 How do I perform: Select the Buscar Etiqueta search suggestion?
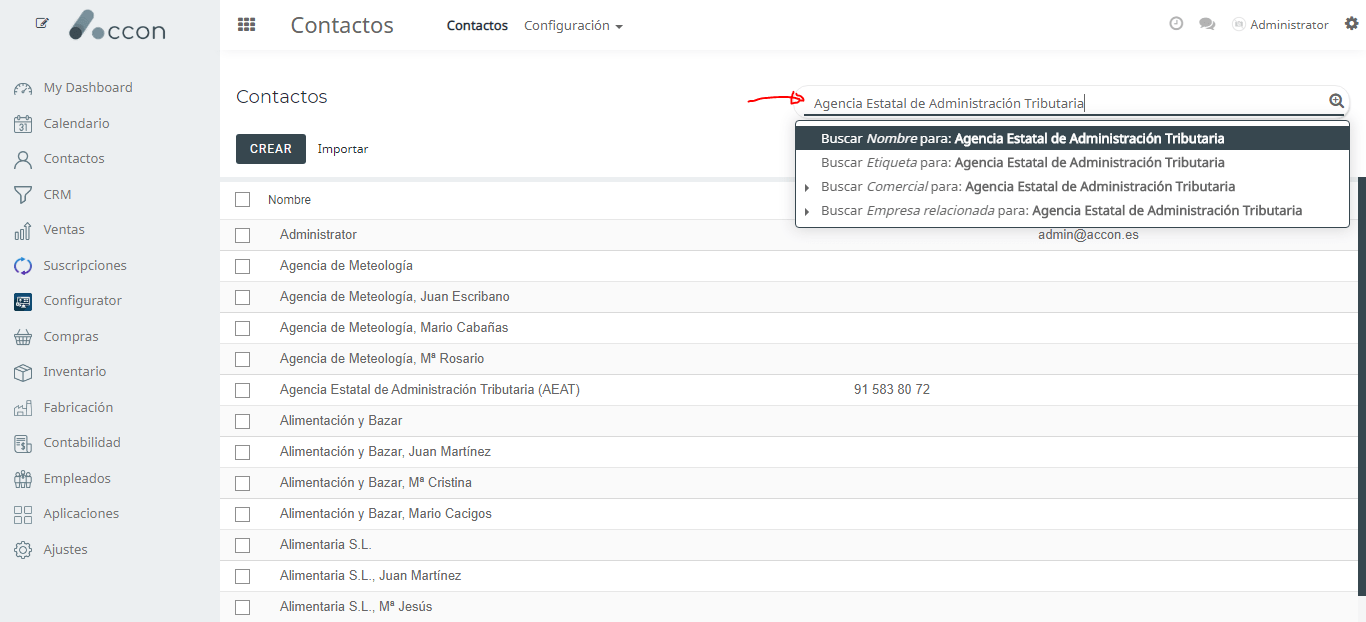[1072, 163]
